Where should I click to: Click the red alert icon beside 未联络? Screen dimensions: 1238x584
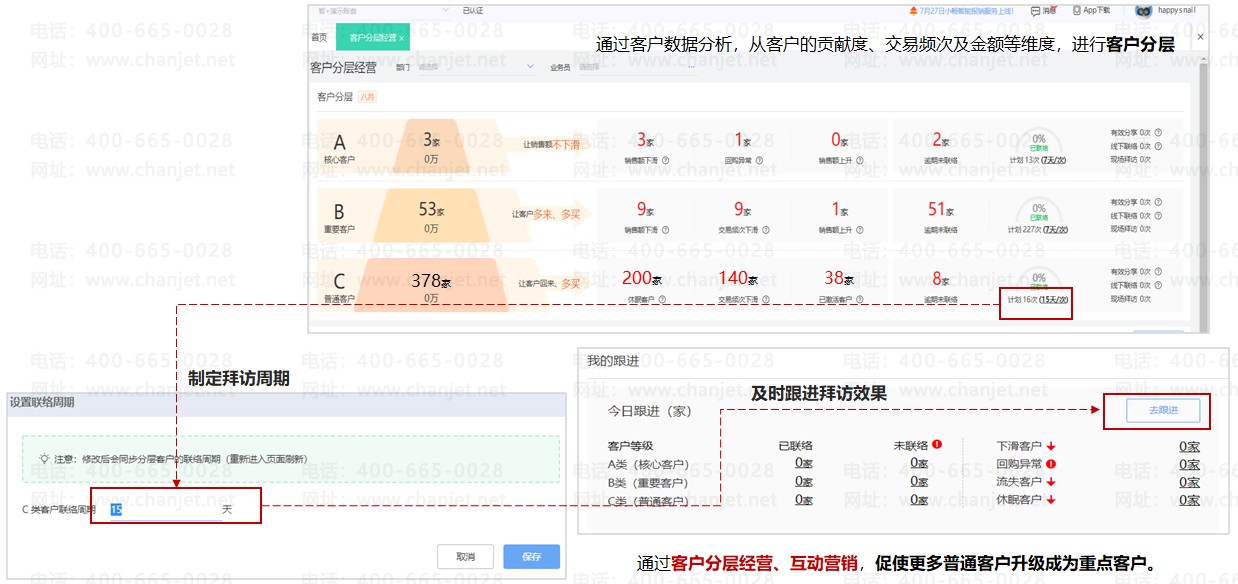click(x=937, y=444)
